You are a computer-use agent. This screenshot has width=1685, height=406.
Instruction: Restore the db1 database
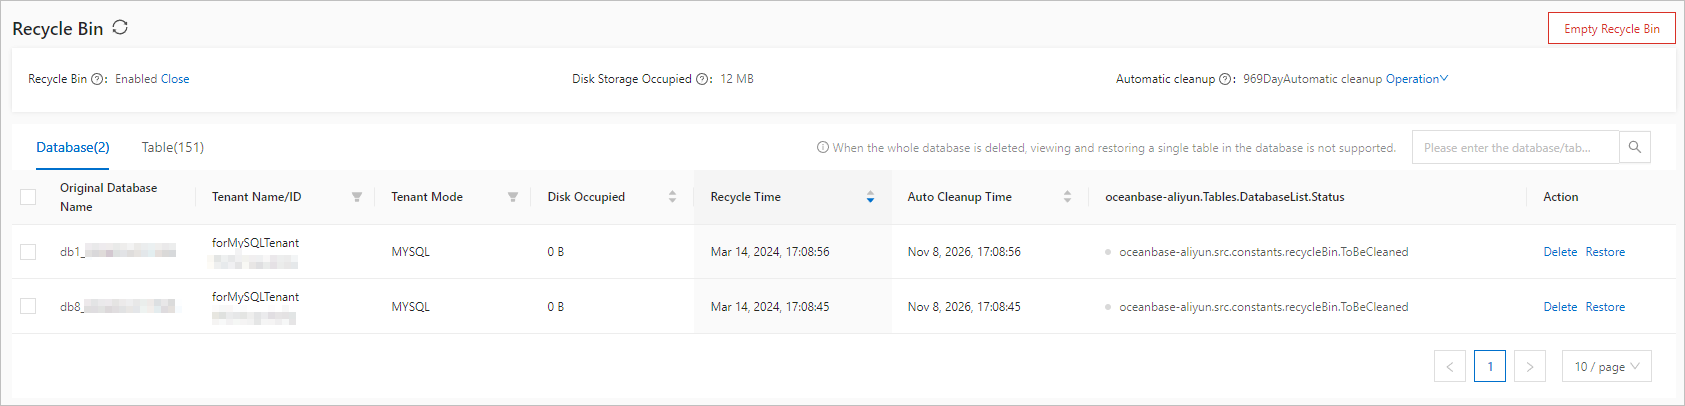tap(1605, 252)
